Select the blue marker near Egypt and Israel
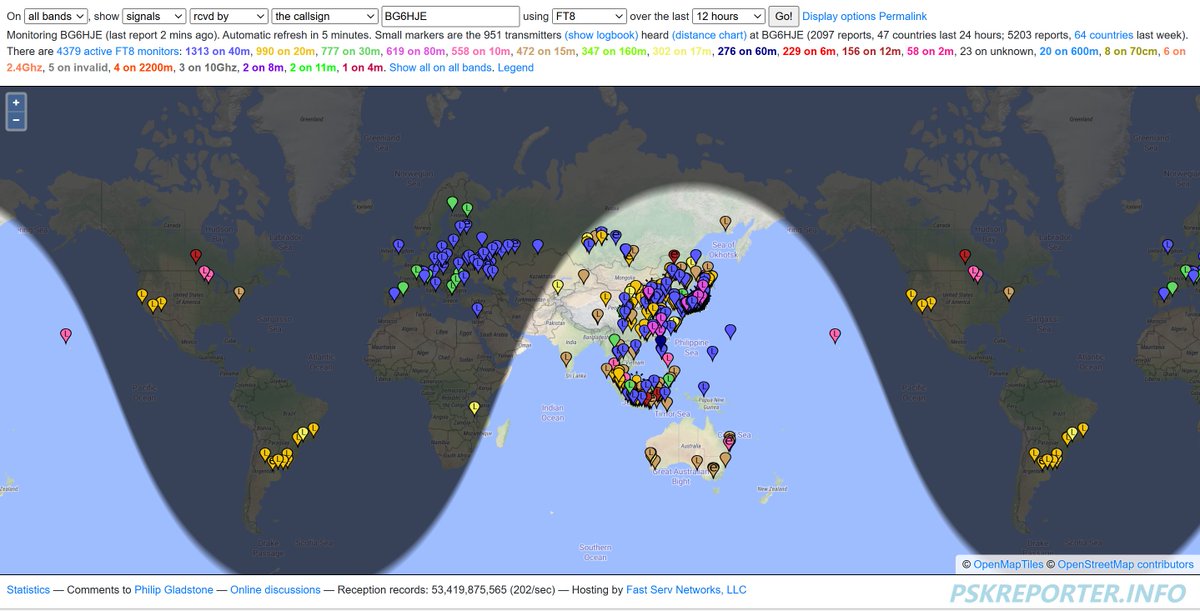The height and width of the screenshot is (611, 1200). click(477, 309)
